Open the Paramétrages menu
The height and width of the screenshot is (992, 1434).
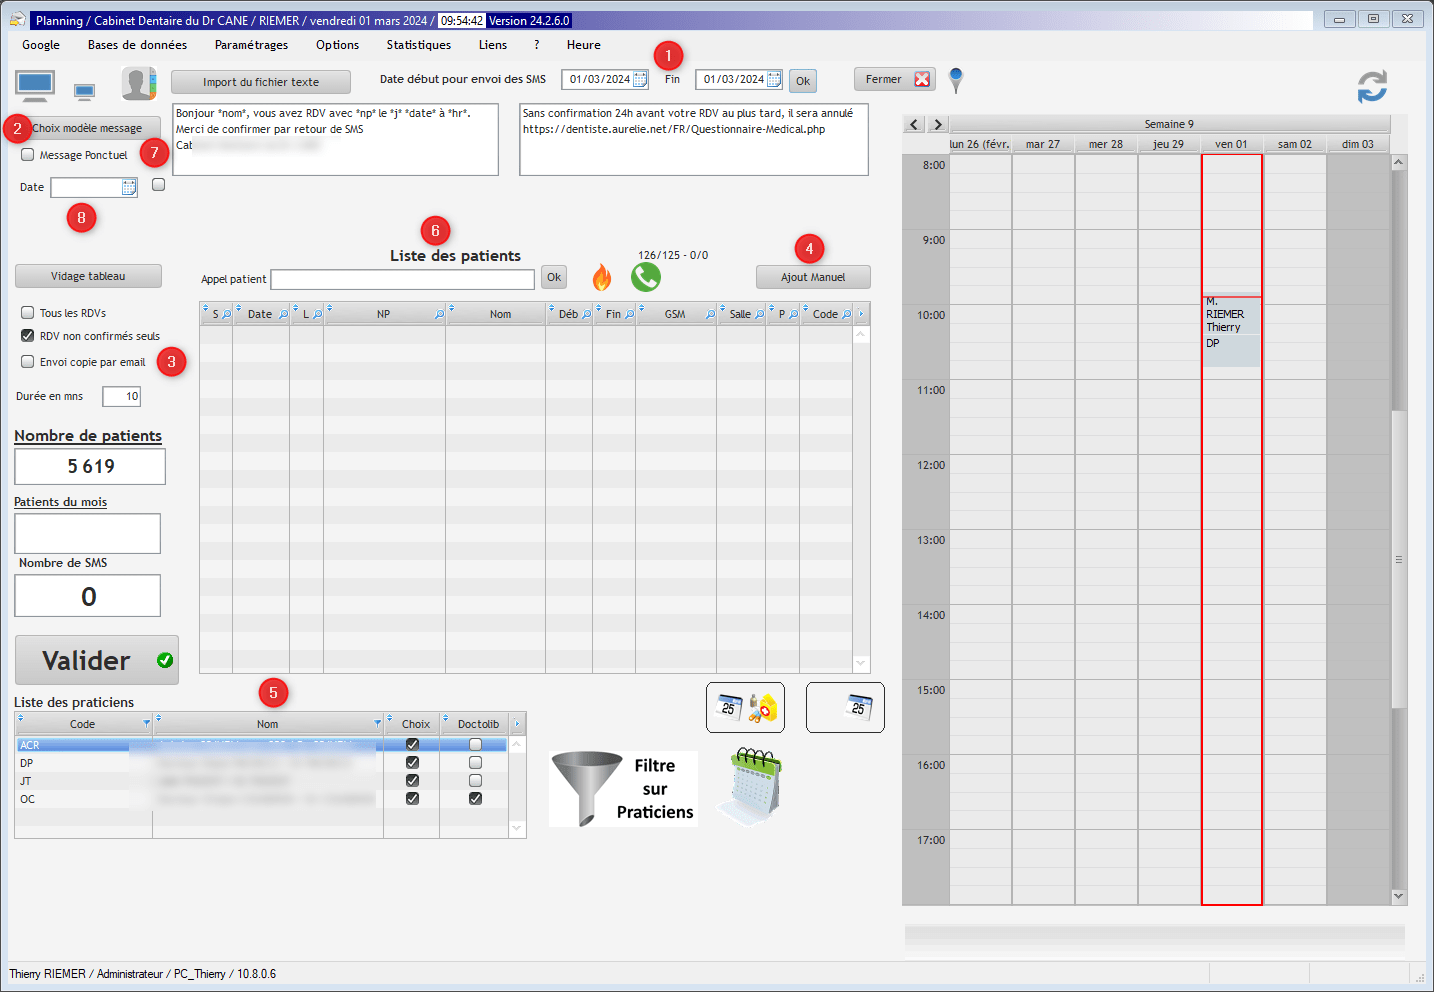pyautogui.click(x=251, y=45)
